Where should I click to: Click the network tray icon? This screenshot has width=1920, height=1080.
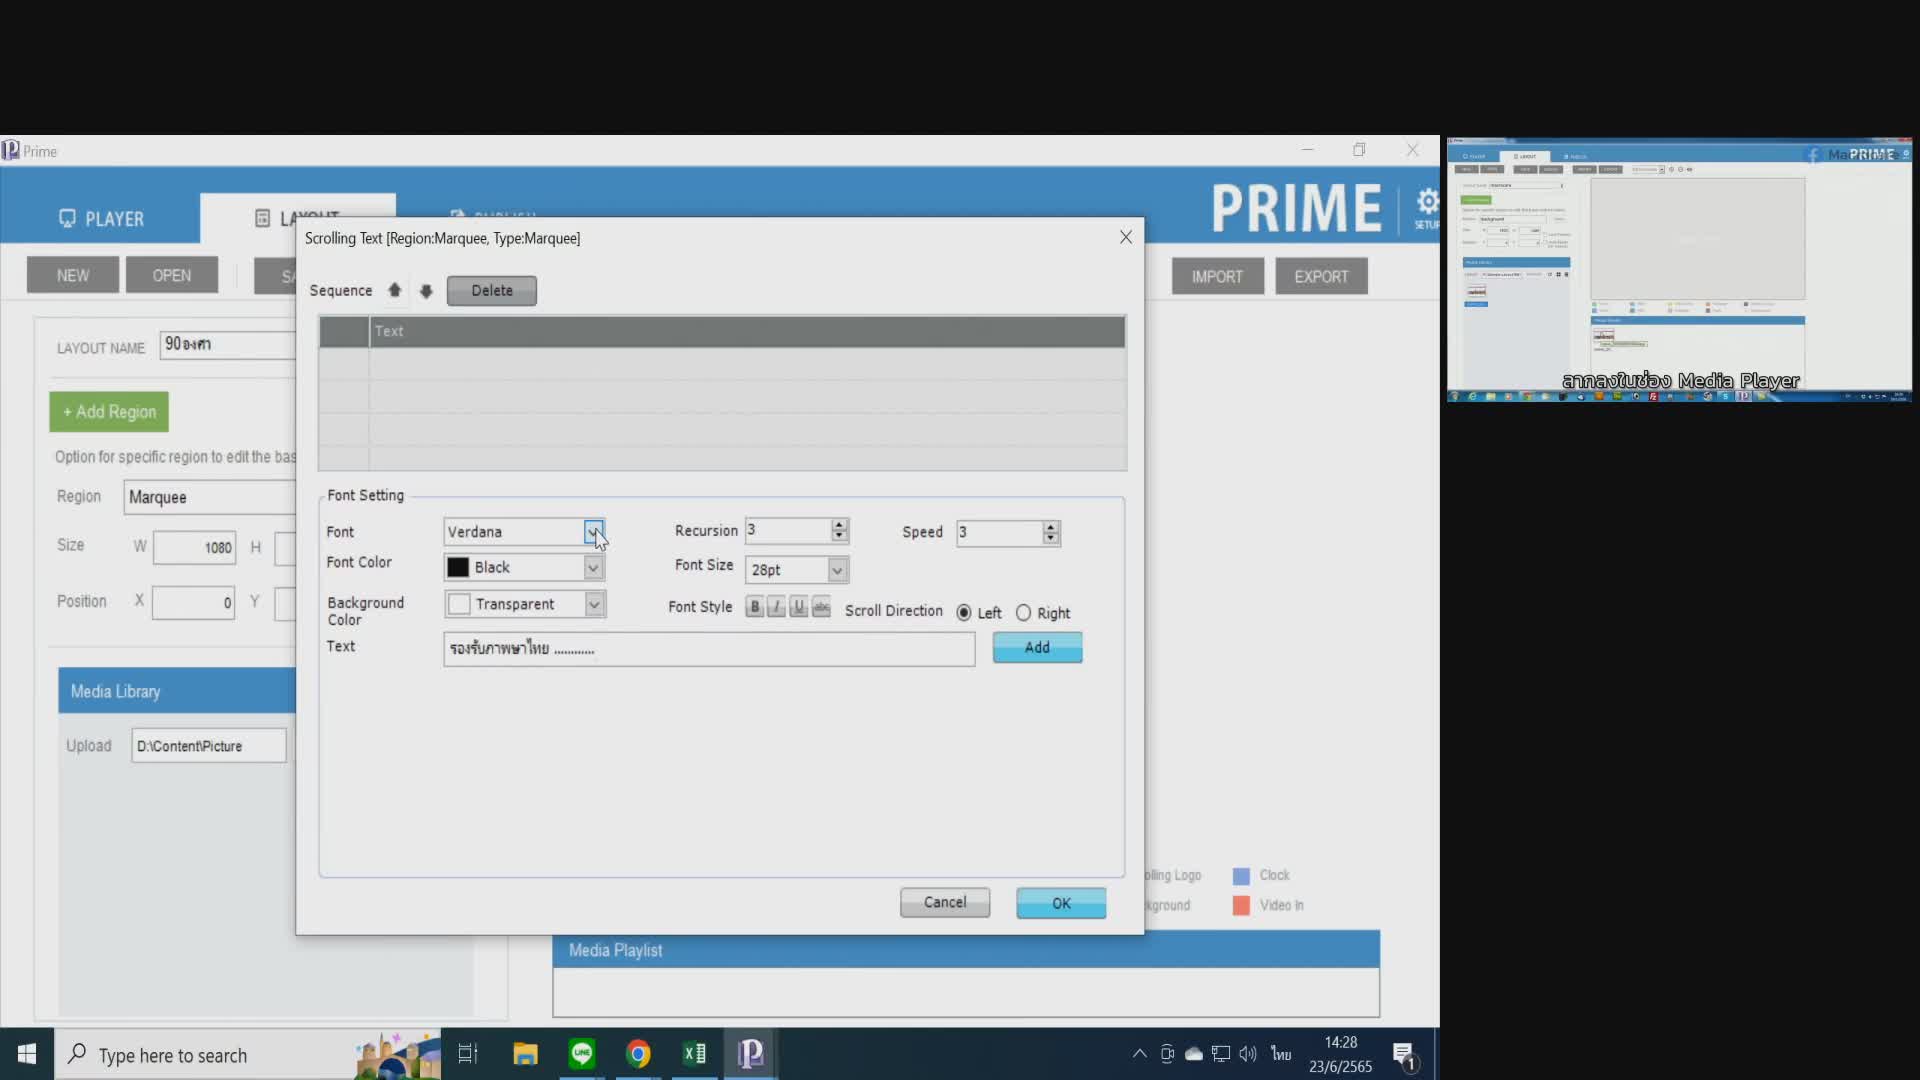click(1221, 1054)
